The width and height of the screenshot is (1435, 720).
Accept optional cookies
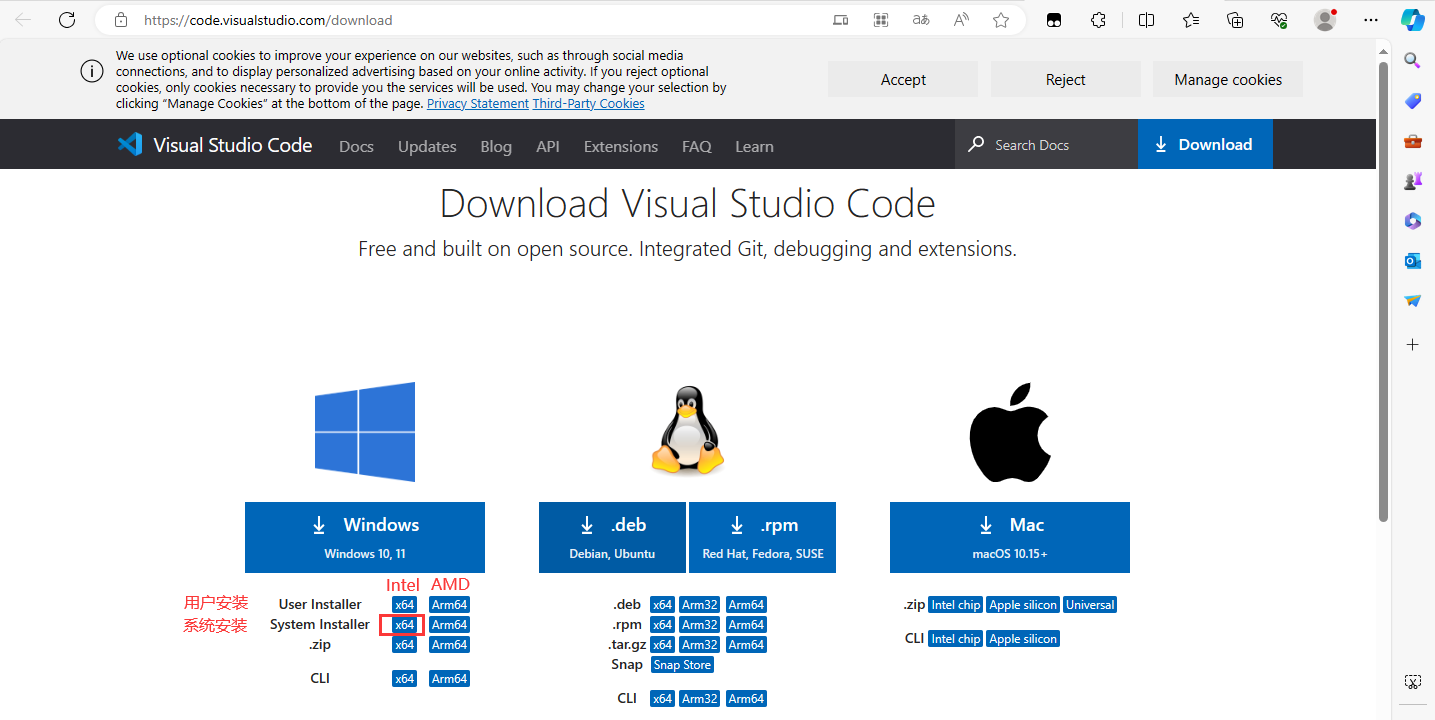pyautogui.click(x=903, y=80)
